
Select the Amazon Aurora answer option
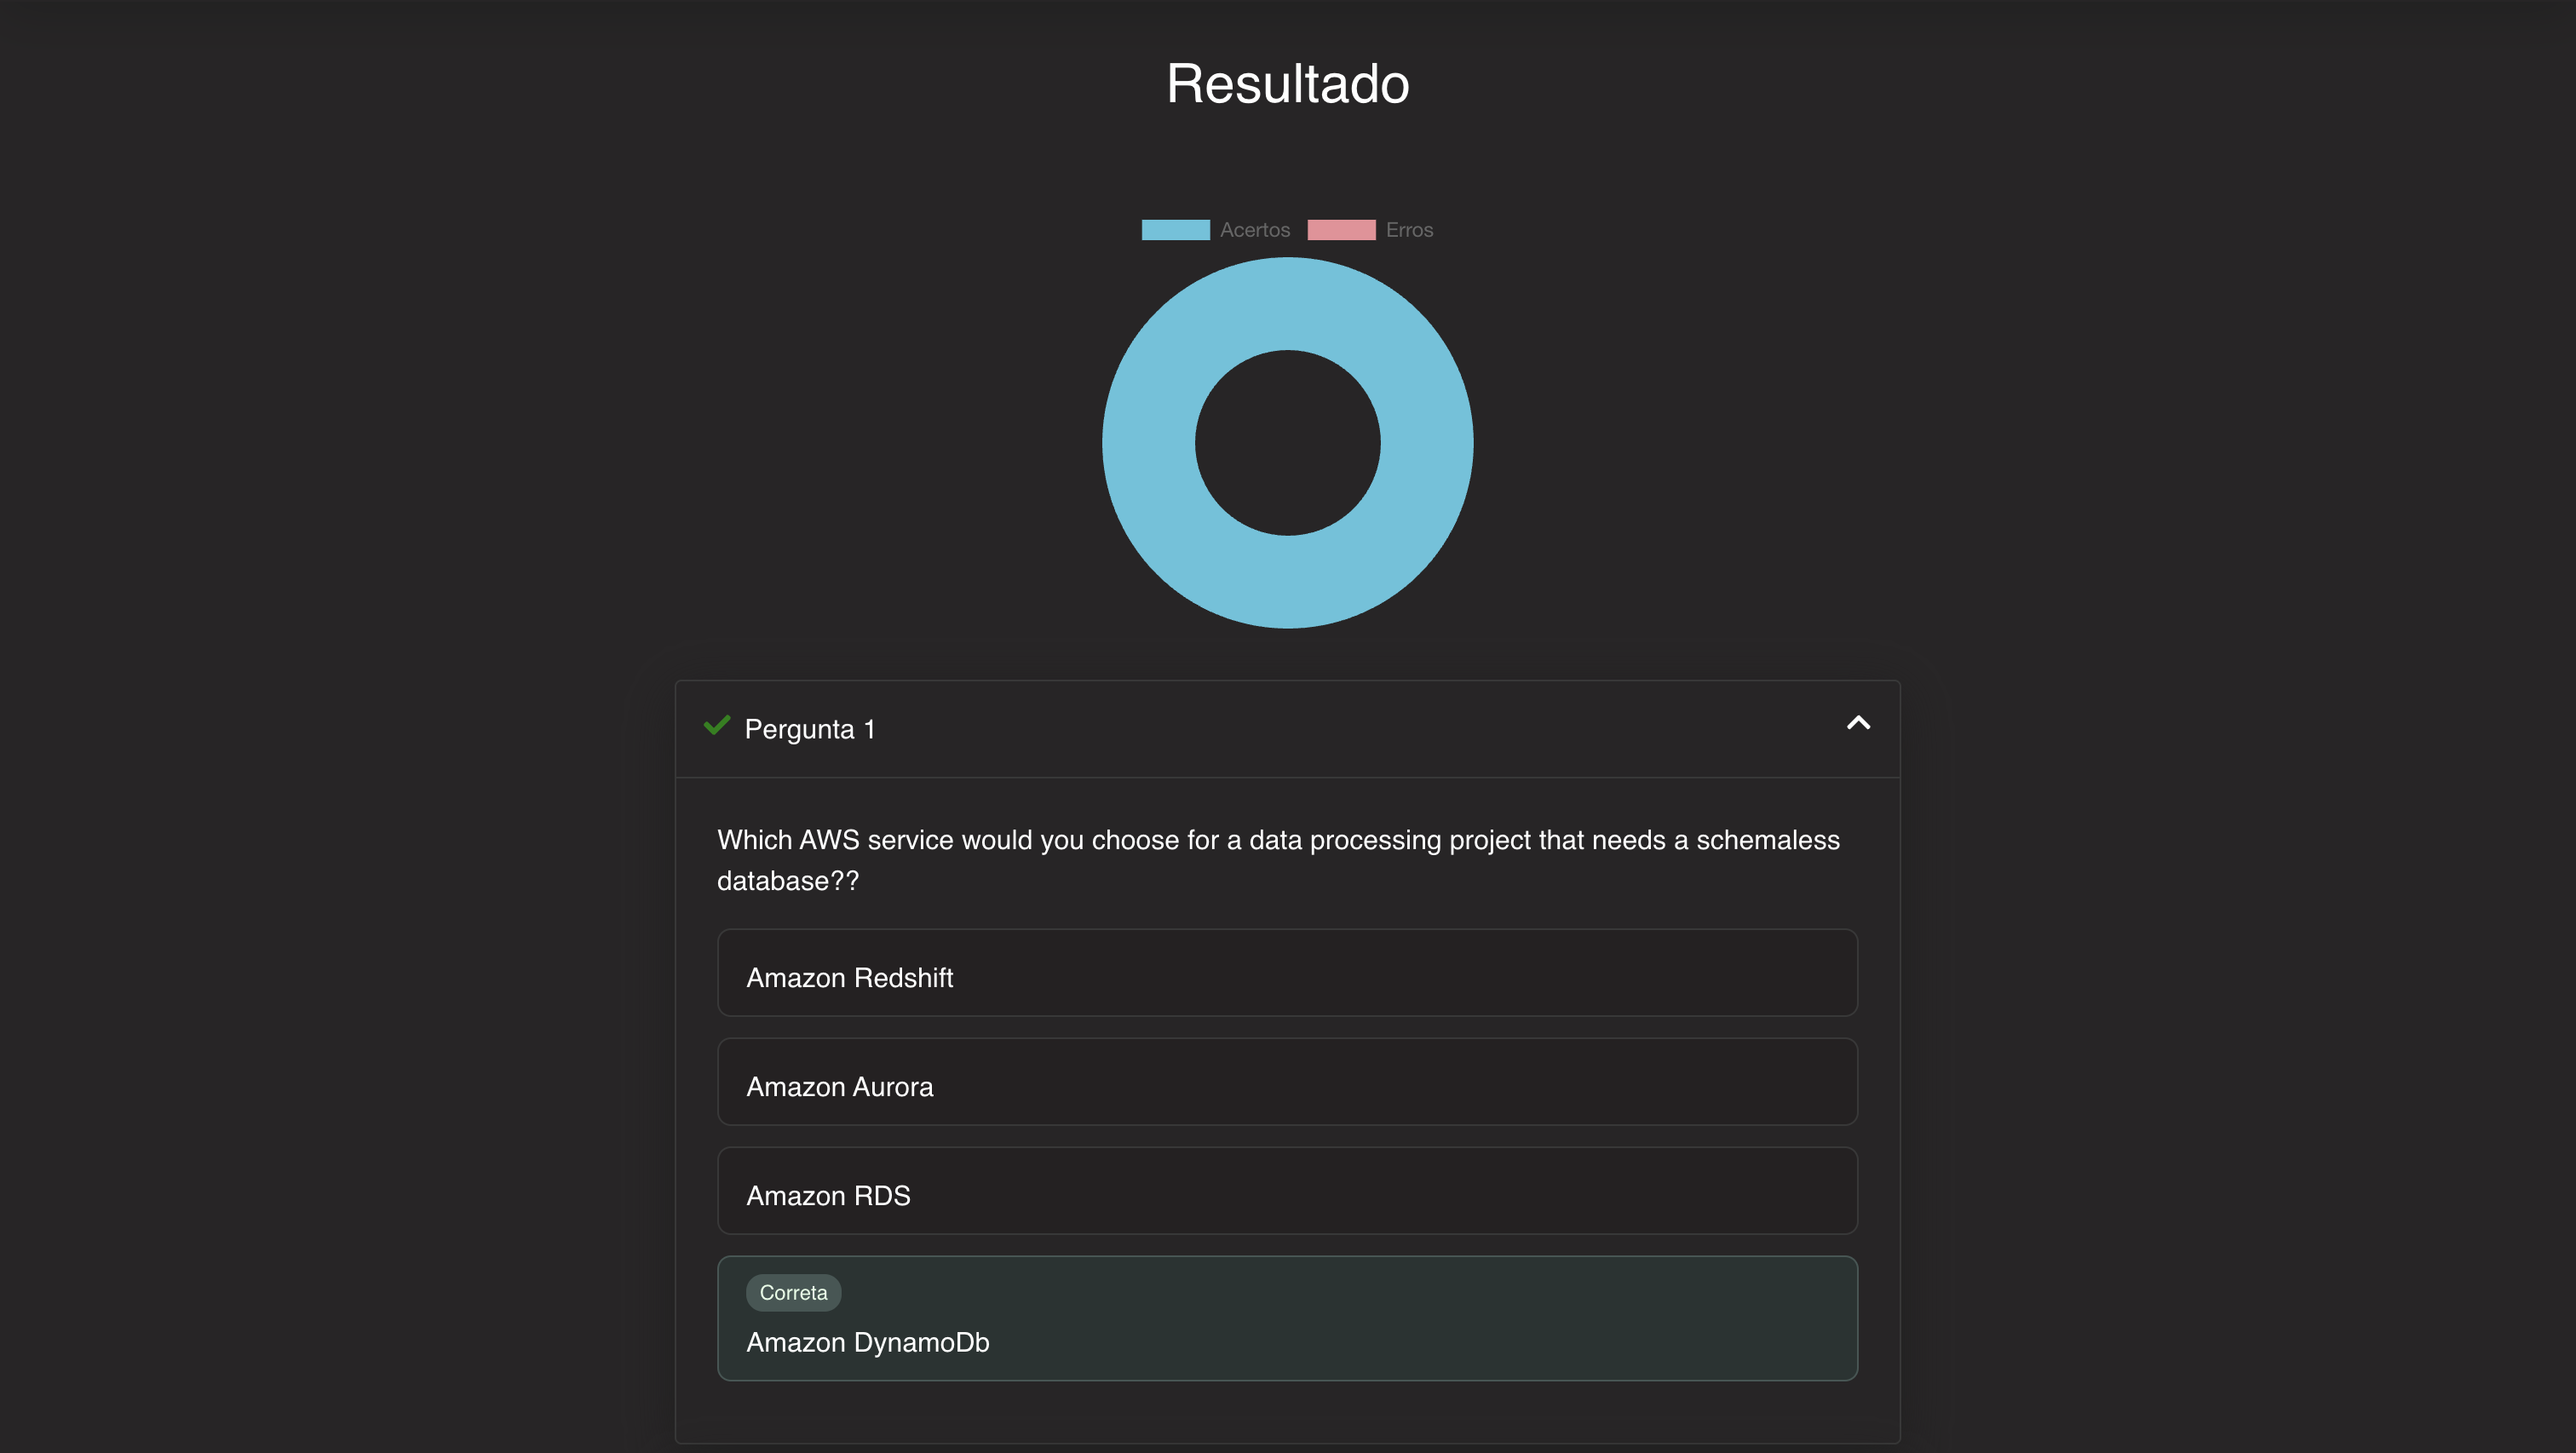pyautogui.click(x=1287, y=1082)
